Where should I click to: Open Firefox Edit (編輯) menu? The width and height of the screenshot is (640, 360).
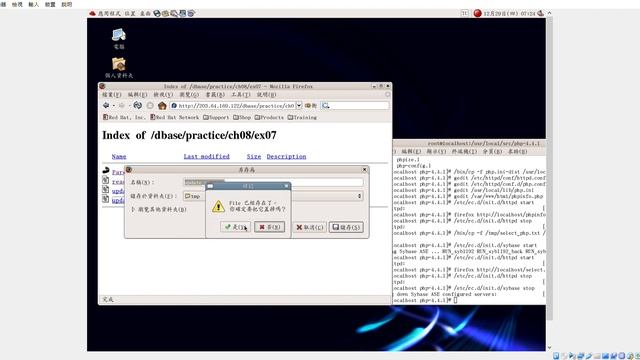pos(138,95)
